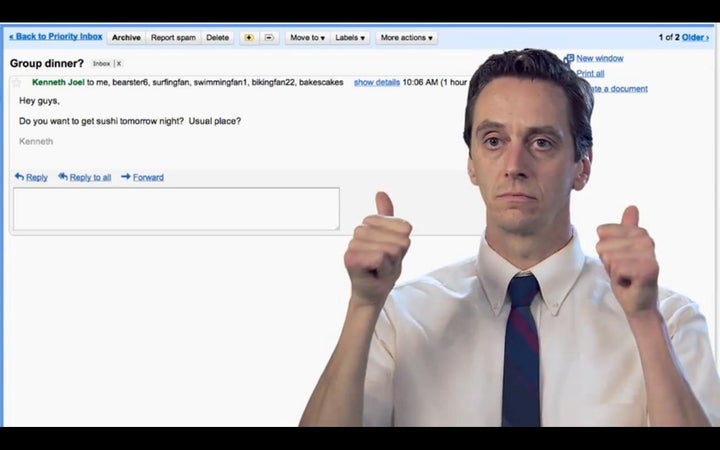Star the message from Kenneth Joel
The image size is (720, 450).
pyautogui.click(x=17, y=83)
